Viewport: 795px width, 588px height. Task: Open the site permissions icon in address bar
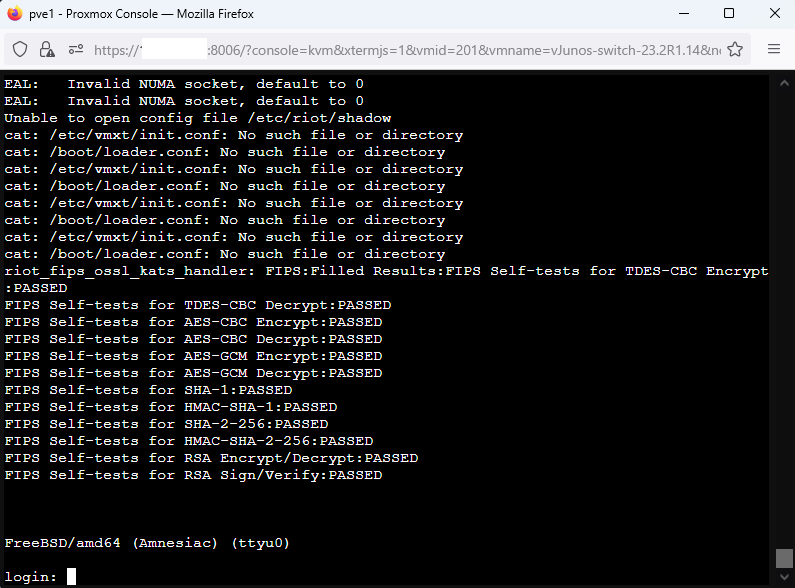[76, 50]
